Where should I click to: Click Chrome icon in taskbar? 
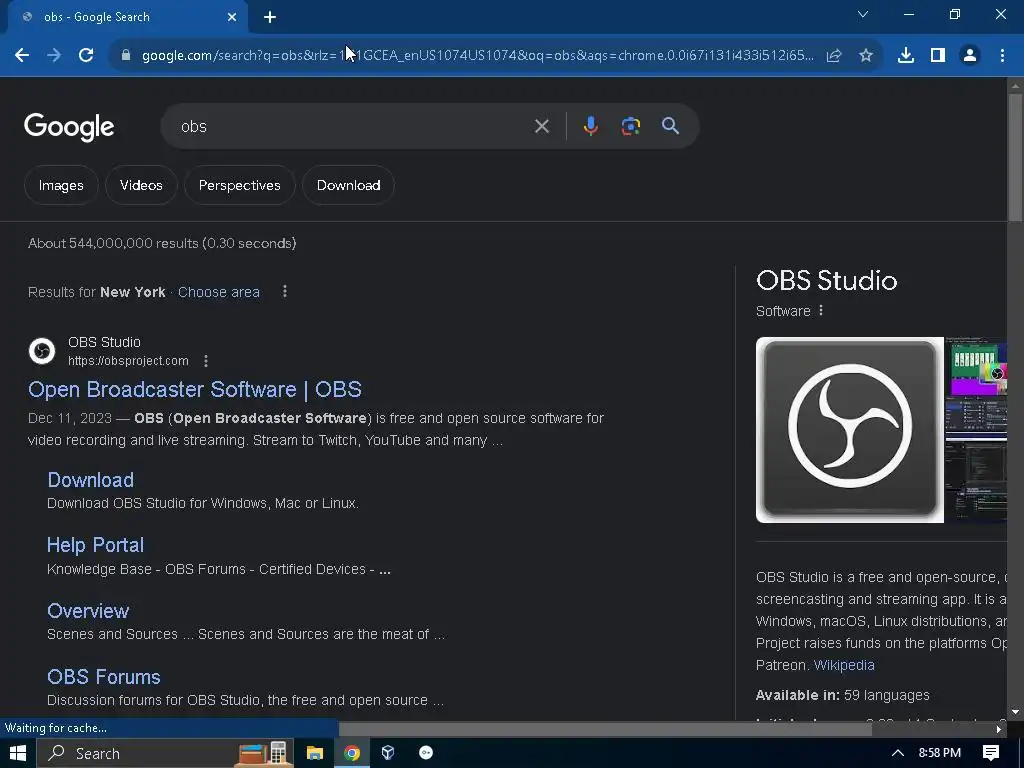tap(352, 753)
